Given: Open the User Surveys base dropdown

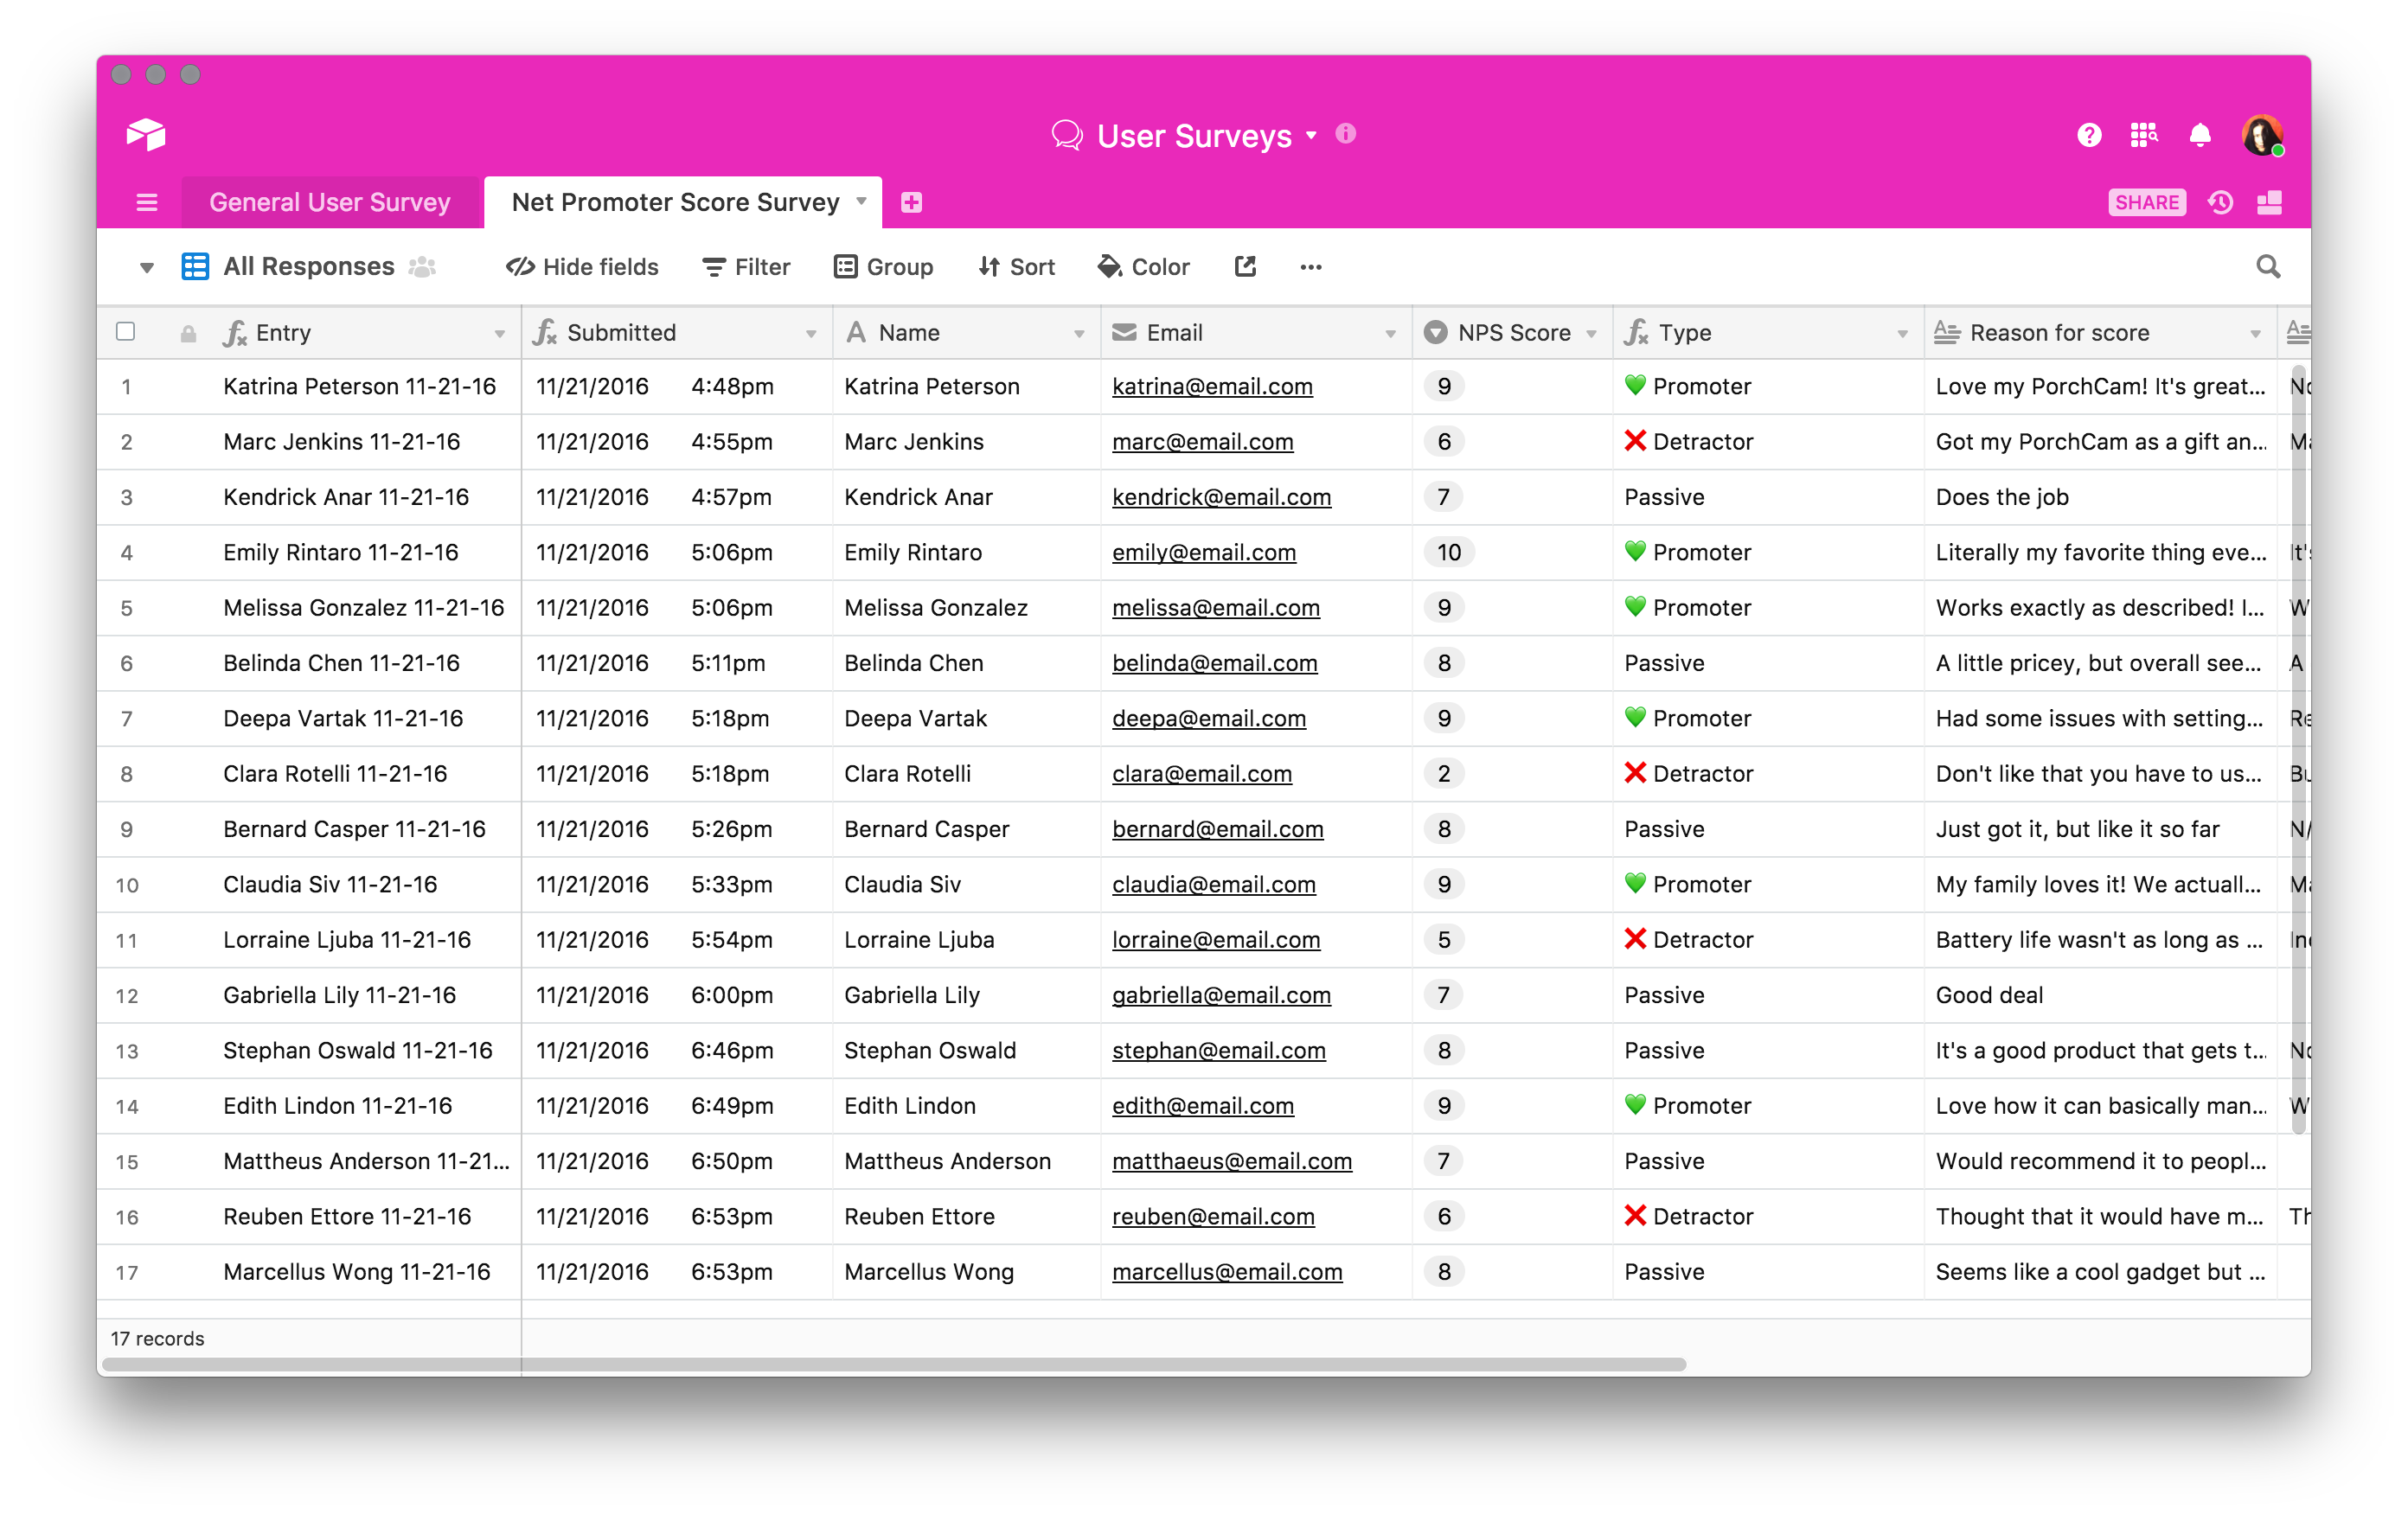Looking at the screenshot, I should click(1310, 136).
